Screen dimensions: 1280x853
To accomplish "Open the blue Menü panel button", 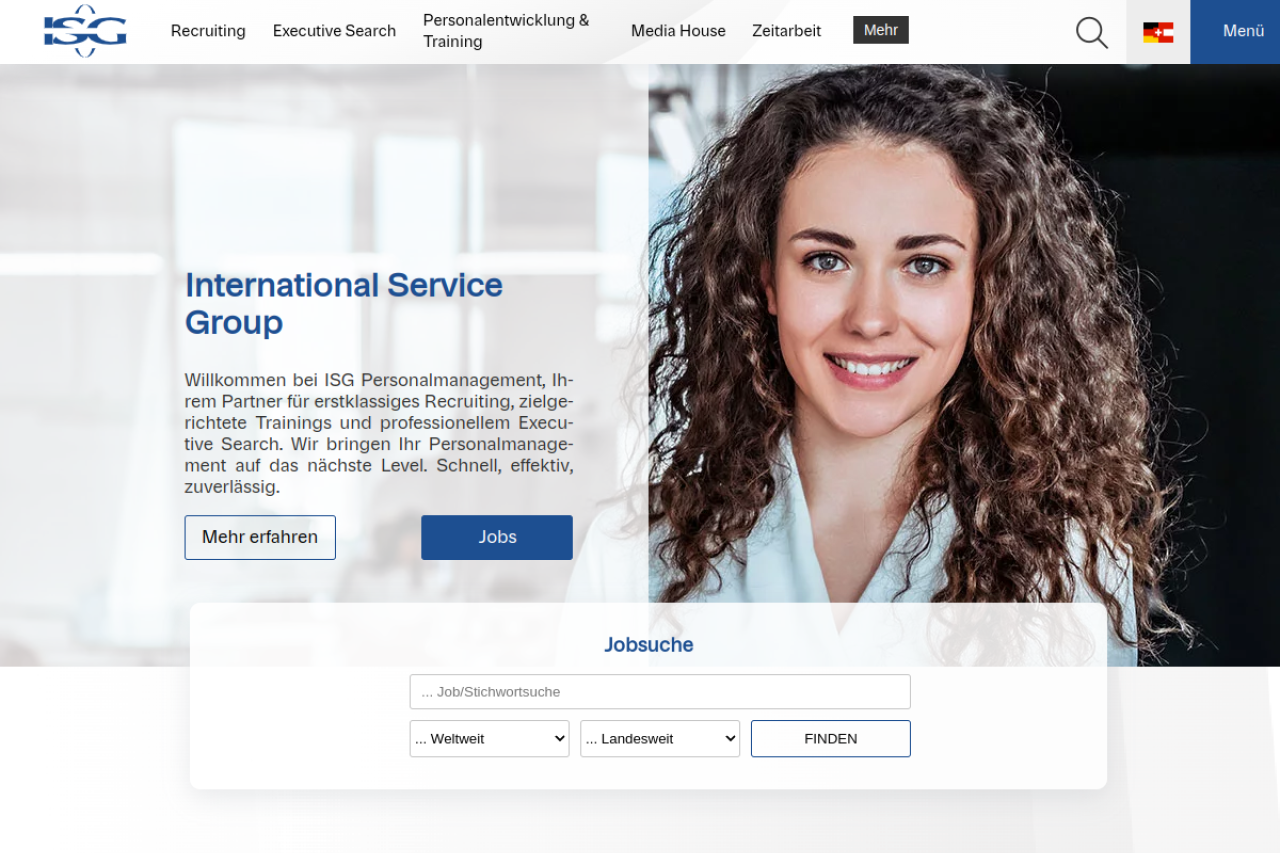I will pos(1235,31).
